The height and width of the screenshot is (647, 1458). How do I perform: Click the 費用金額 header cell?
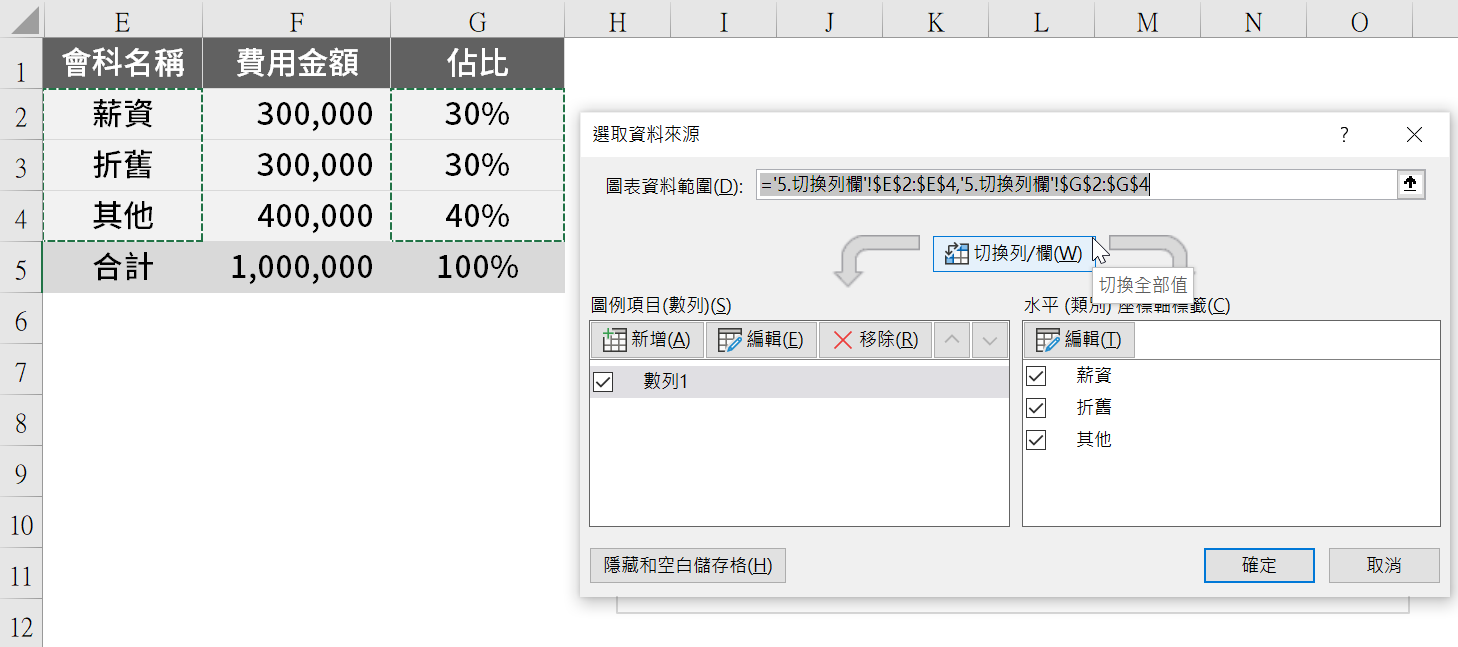[297, 64]
